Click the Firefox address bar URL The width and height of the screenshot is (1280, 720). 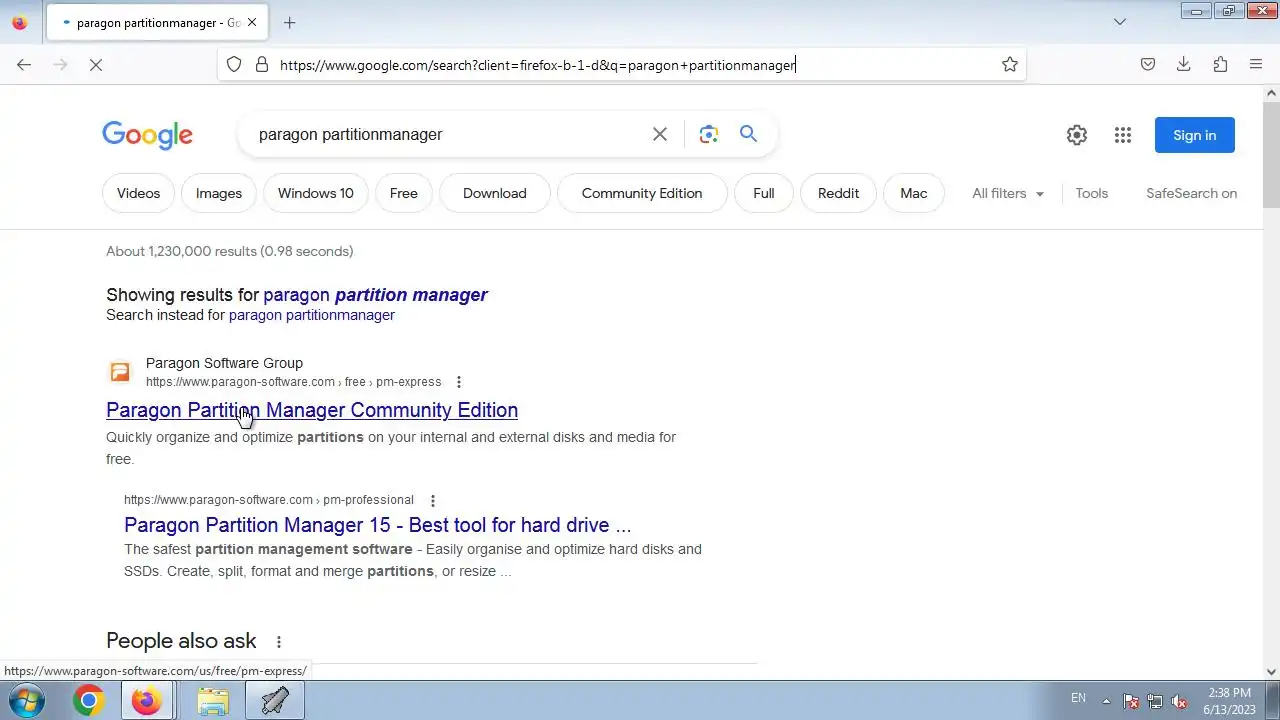pyautogui.click(x=537, y=65)
